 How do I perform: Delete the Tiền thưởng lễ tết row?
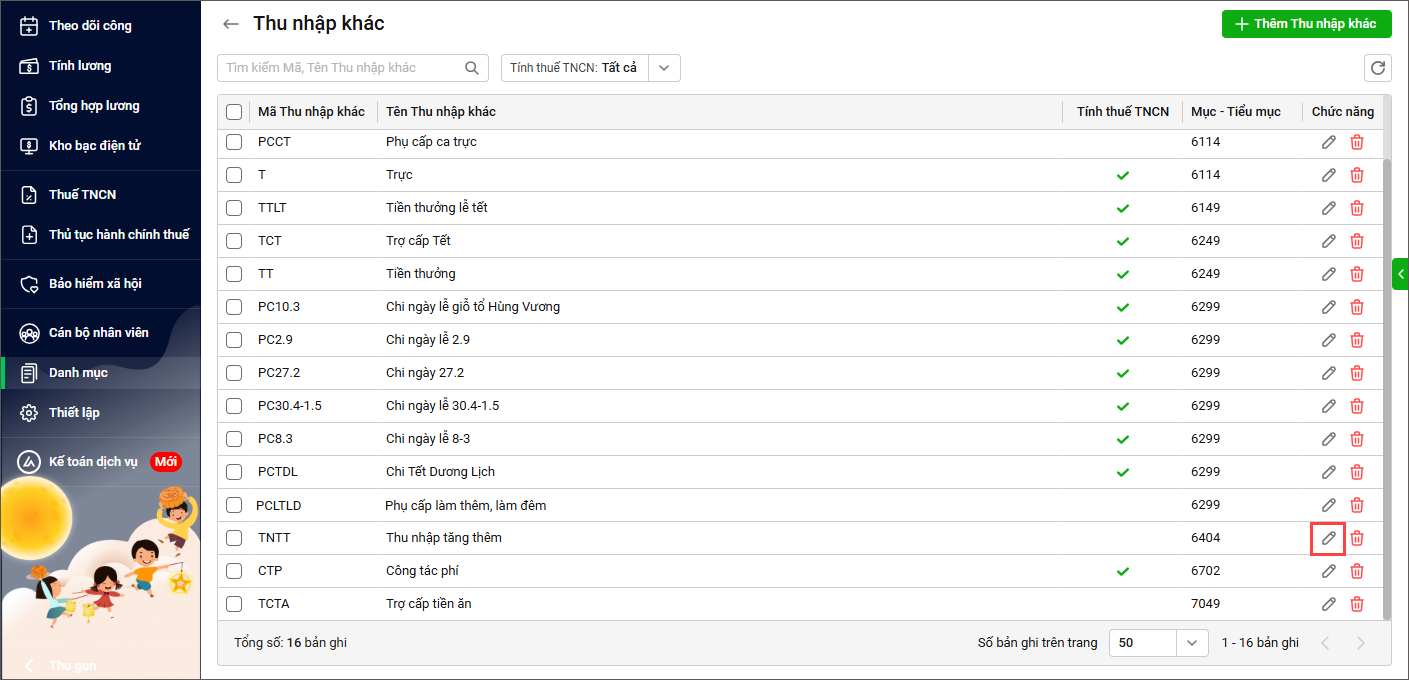1357,208
